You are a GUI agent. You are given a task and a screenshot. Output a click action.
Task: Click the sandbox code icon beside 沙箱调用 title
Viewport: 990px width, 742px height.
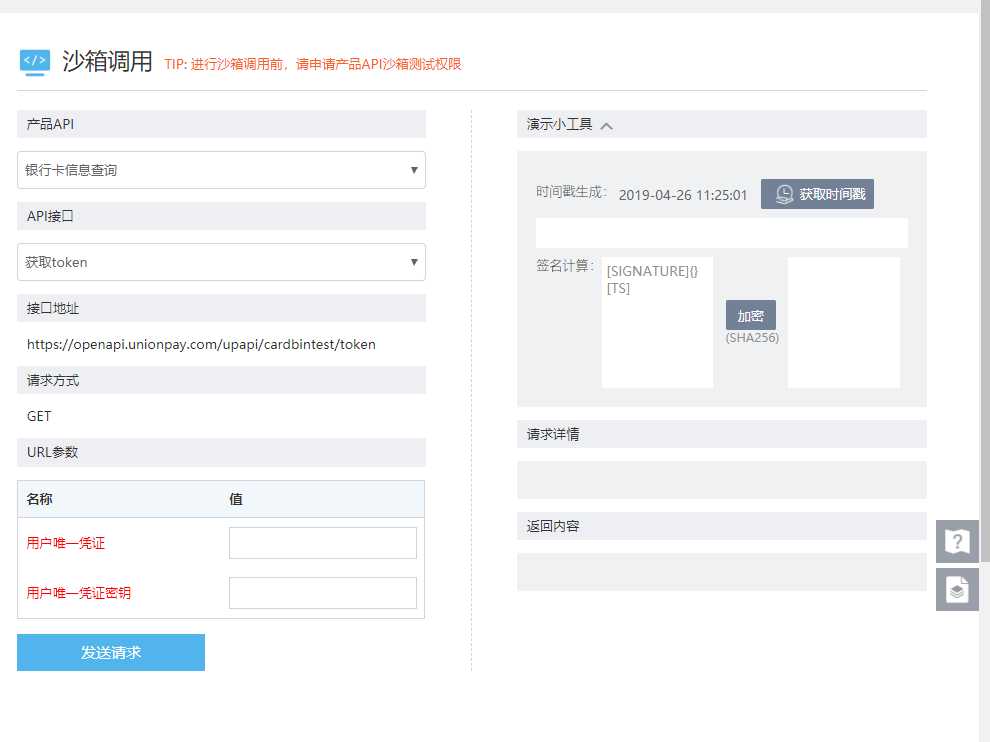click(x=34, y=61)
